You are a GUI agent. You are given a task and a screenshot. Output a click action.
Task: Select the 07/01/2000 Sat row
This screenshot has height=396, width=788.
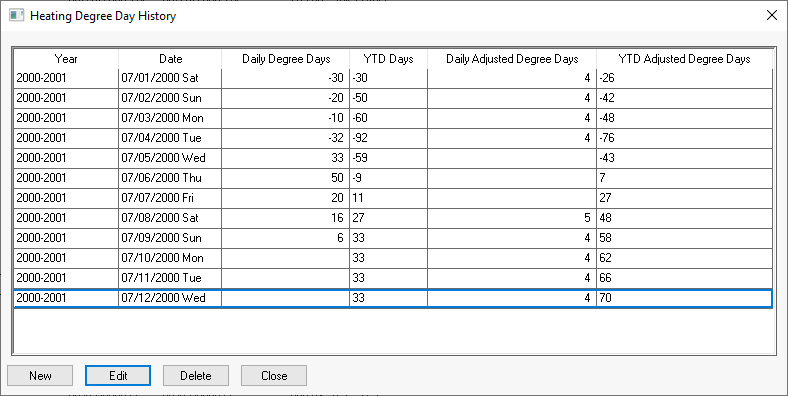[x=393, y=78]
